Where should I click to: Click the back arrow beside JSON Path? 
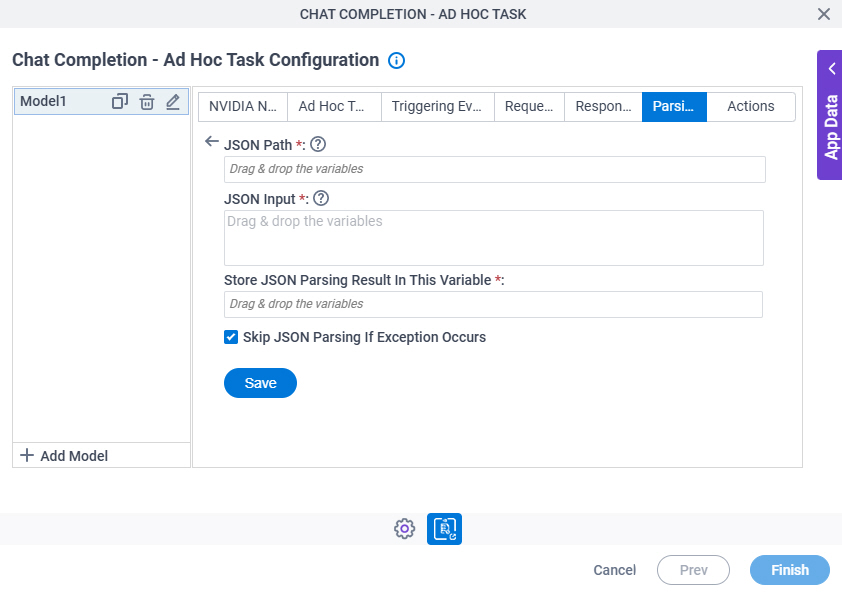coord(212,141)
